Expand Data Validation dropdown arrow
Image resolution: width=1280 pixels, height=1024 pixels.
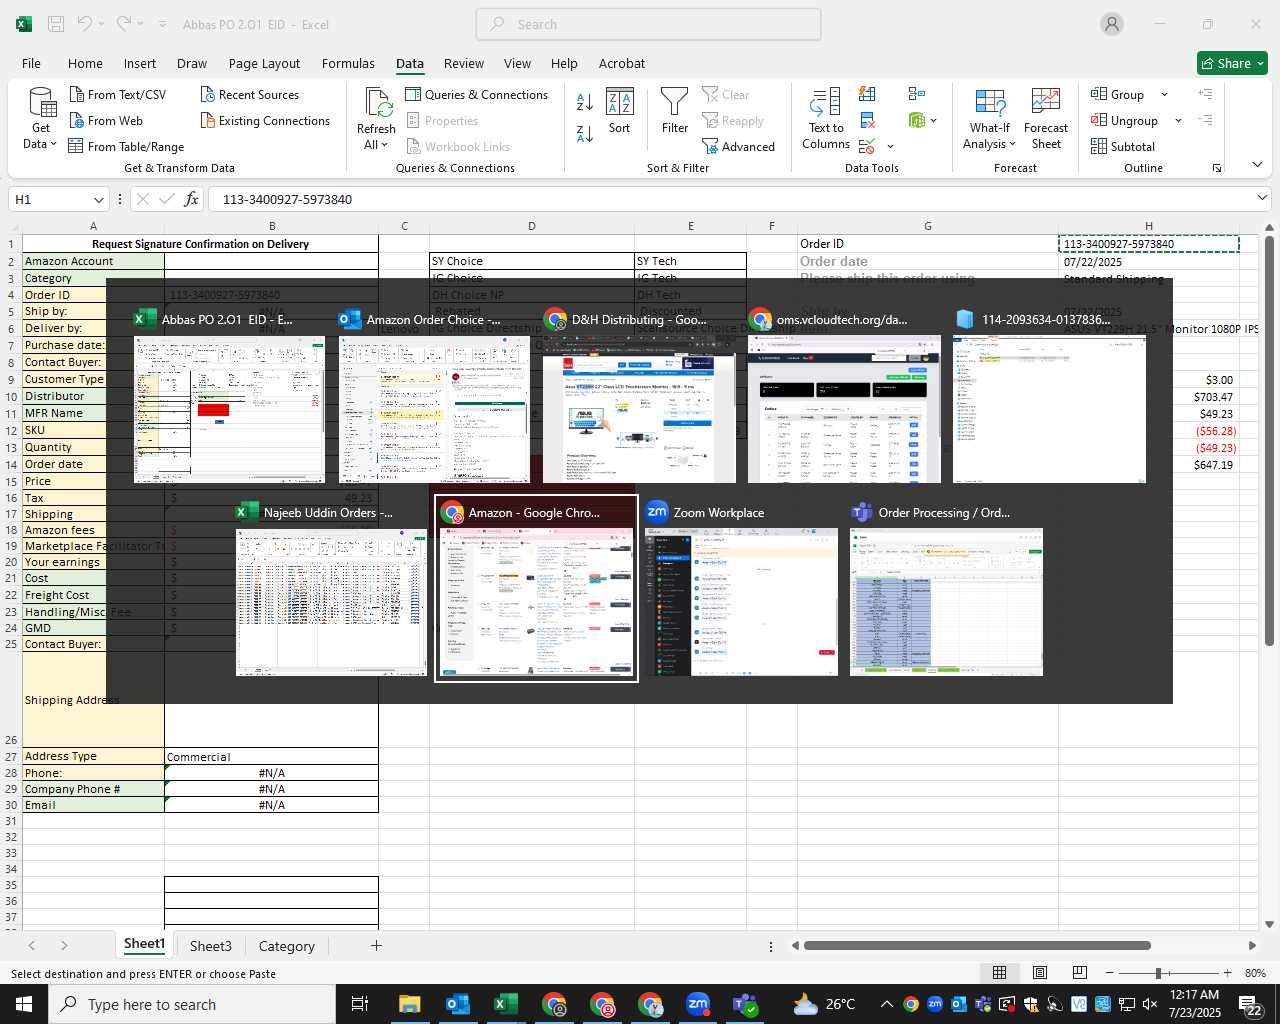click(x=890, y=147)
